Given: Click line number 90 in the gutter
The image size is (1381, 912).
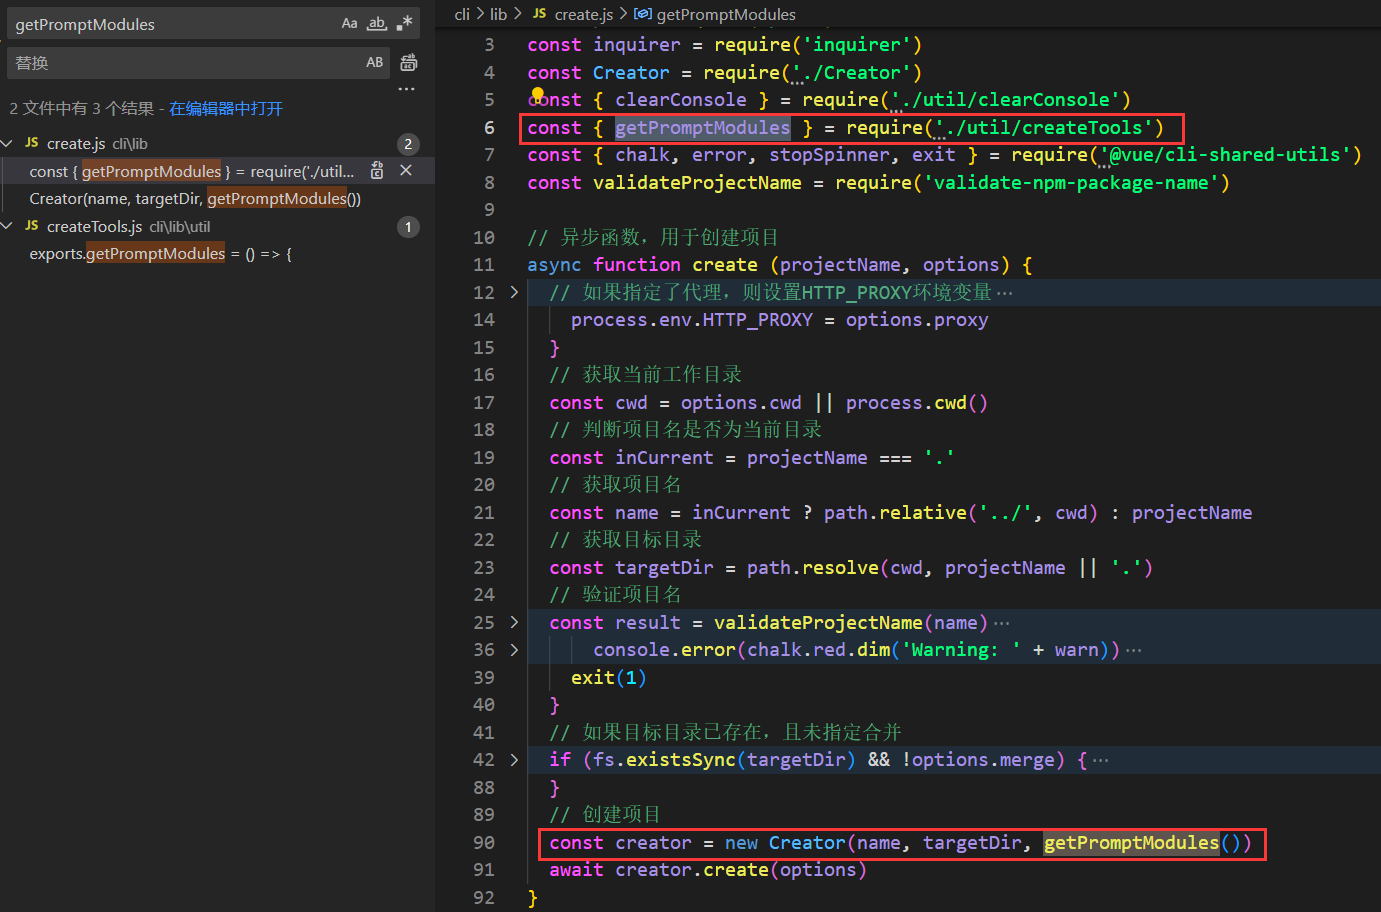Looking at the screenshot, I should pos(484,843).
